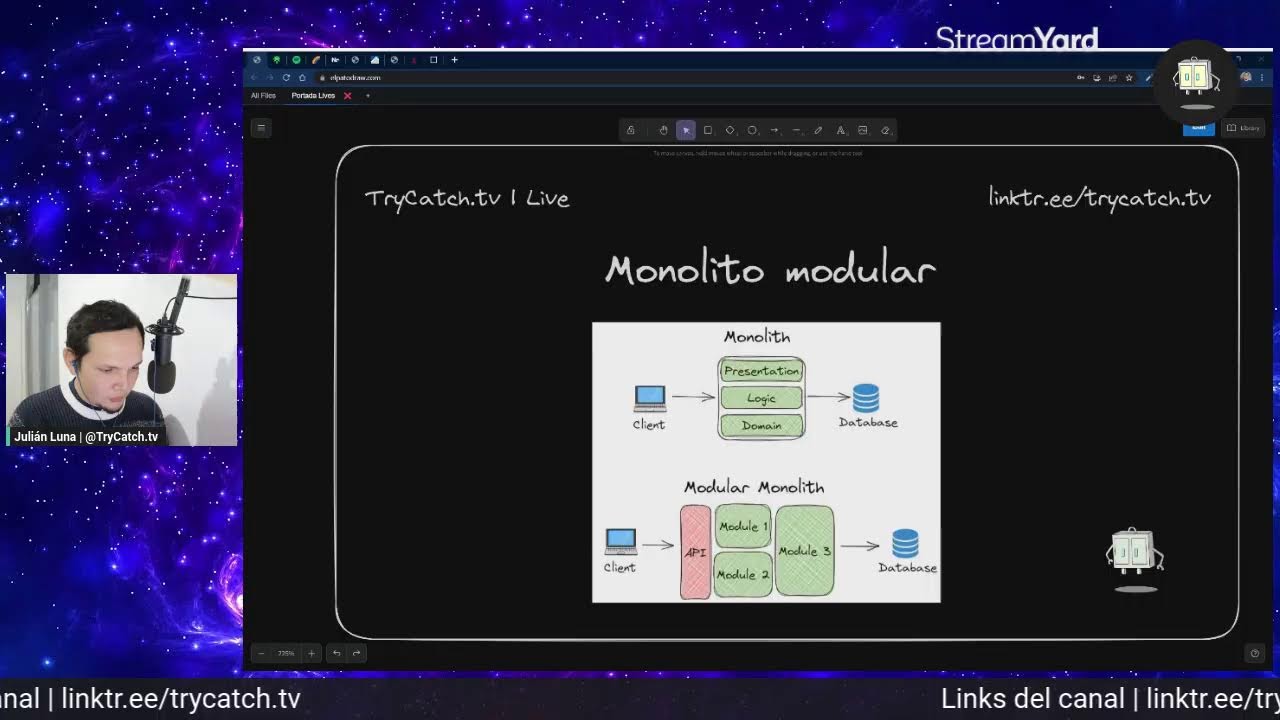Select the Ellipse shape tool
Screen dimensions: 1280x720
pos(752,130)
